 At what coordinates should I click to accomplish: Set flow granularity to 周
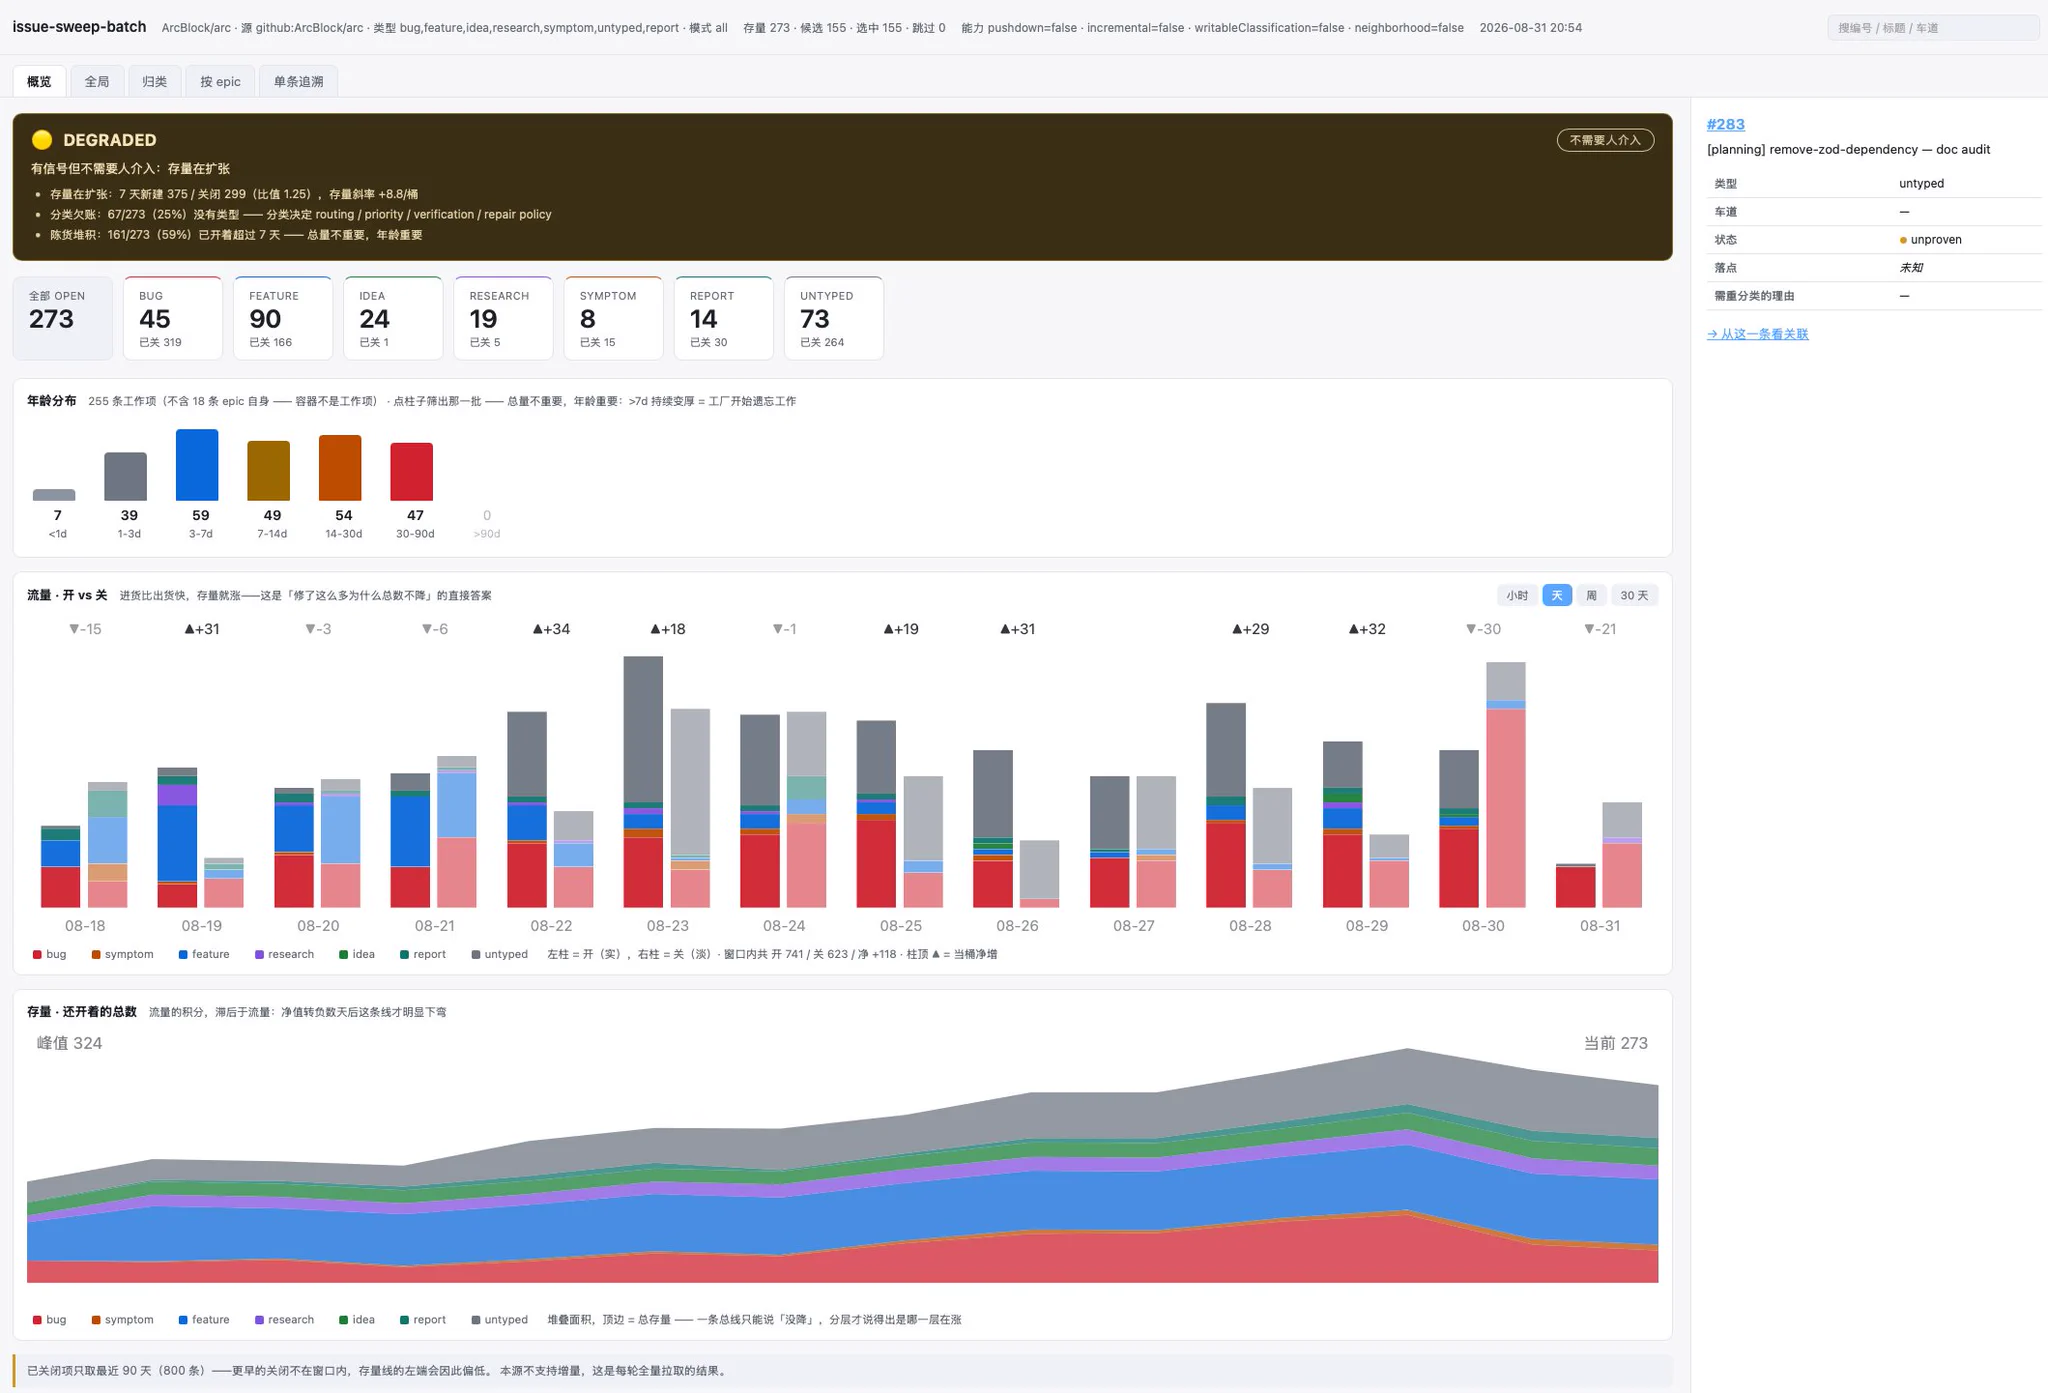pos(1591,595)
